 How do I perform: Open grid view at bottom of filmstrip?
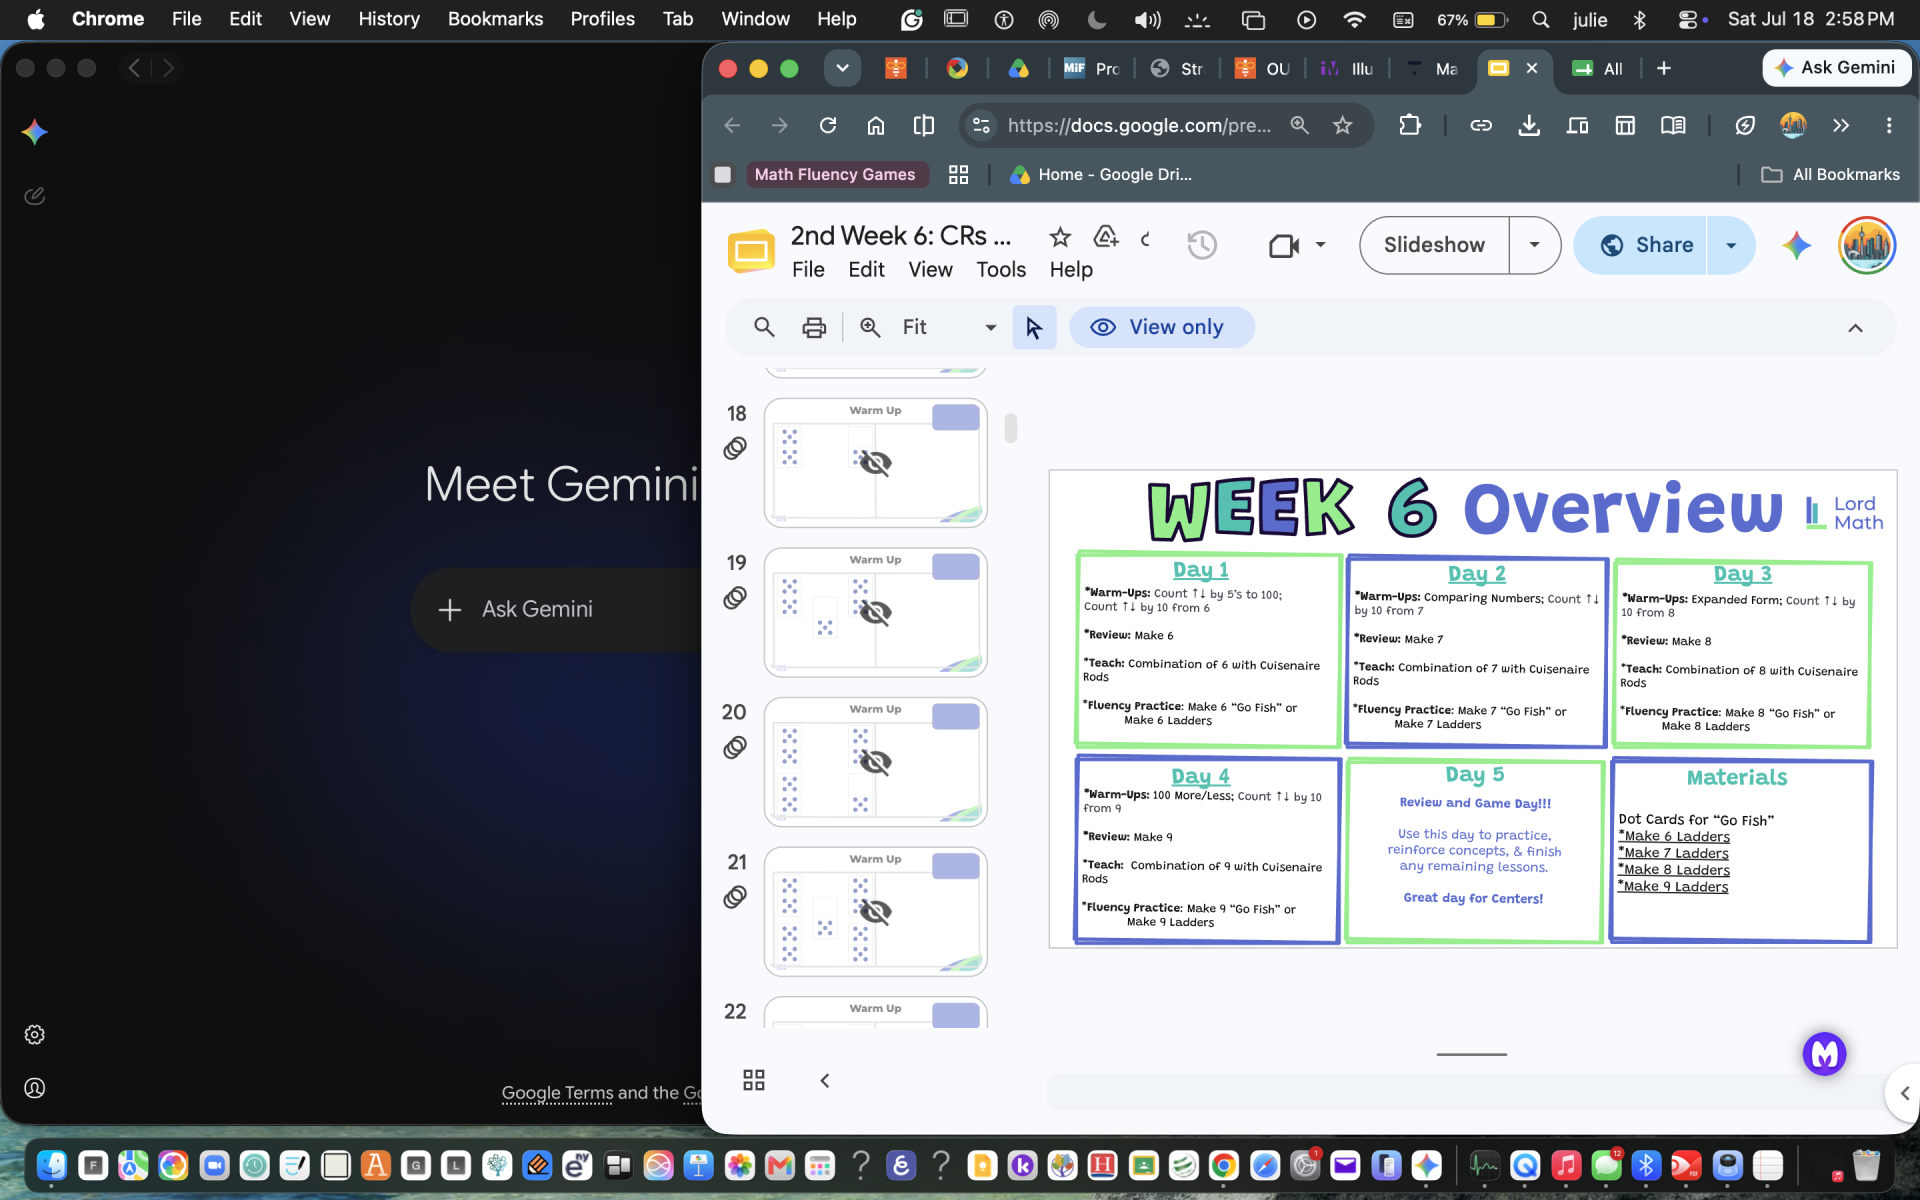(754, 1080)
